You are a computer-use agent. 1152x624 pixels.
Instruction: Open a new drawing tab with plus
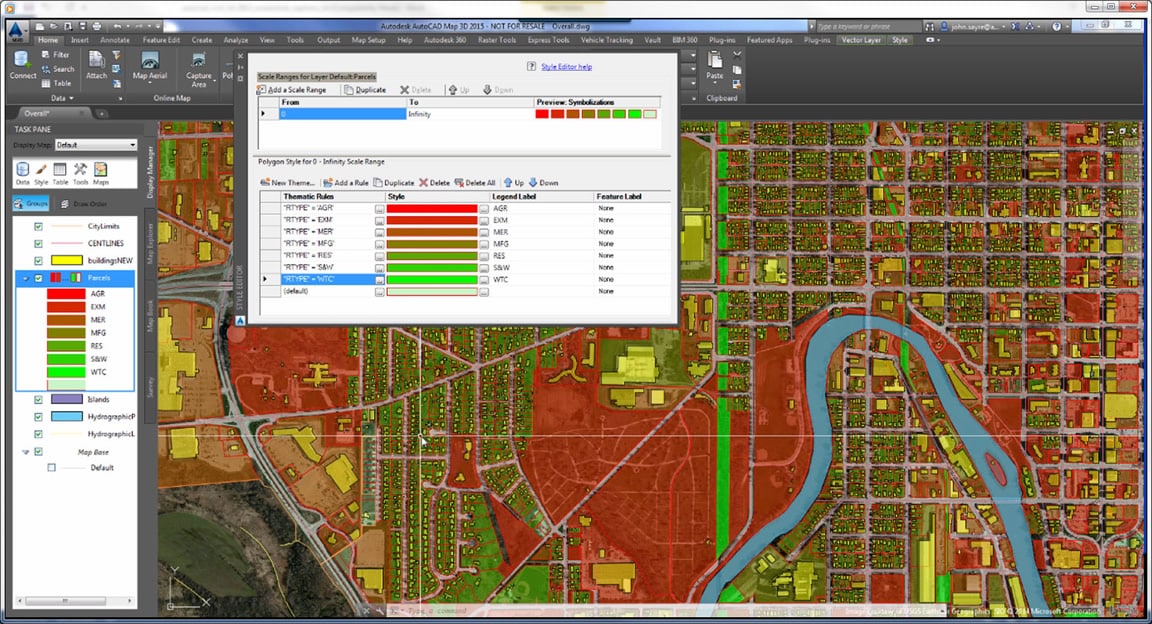click(x=101, y=113)
